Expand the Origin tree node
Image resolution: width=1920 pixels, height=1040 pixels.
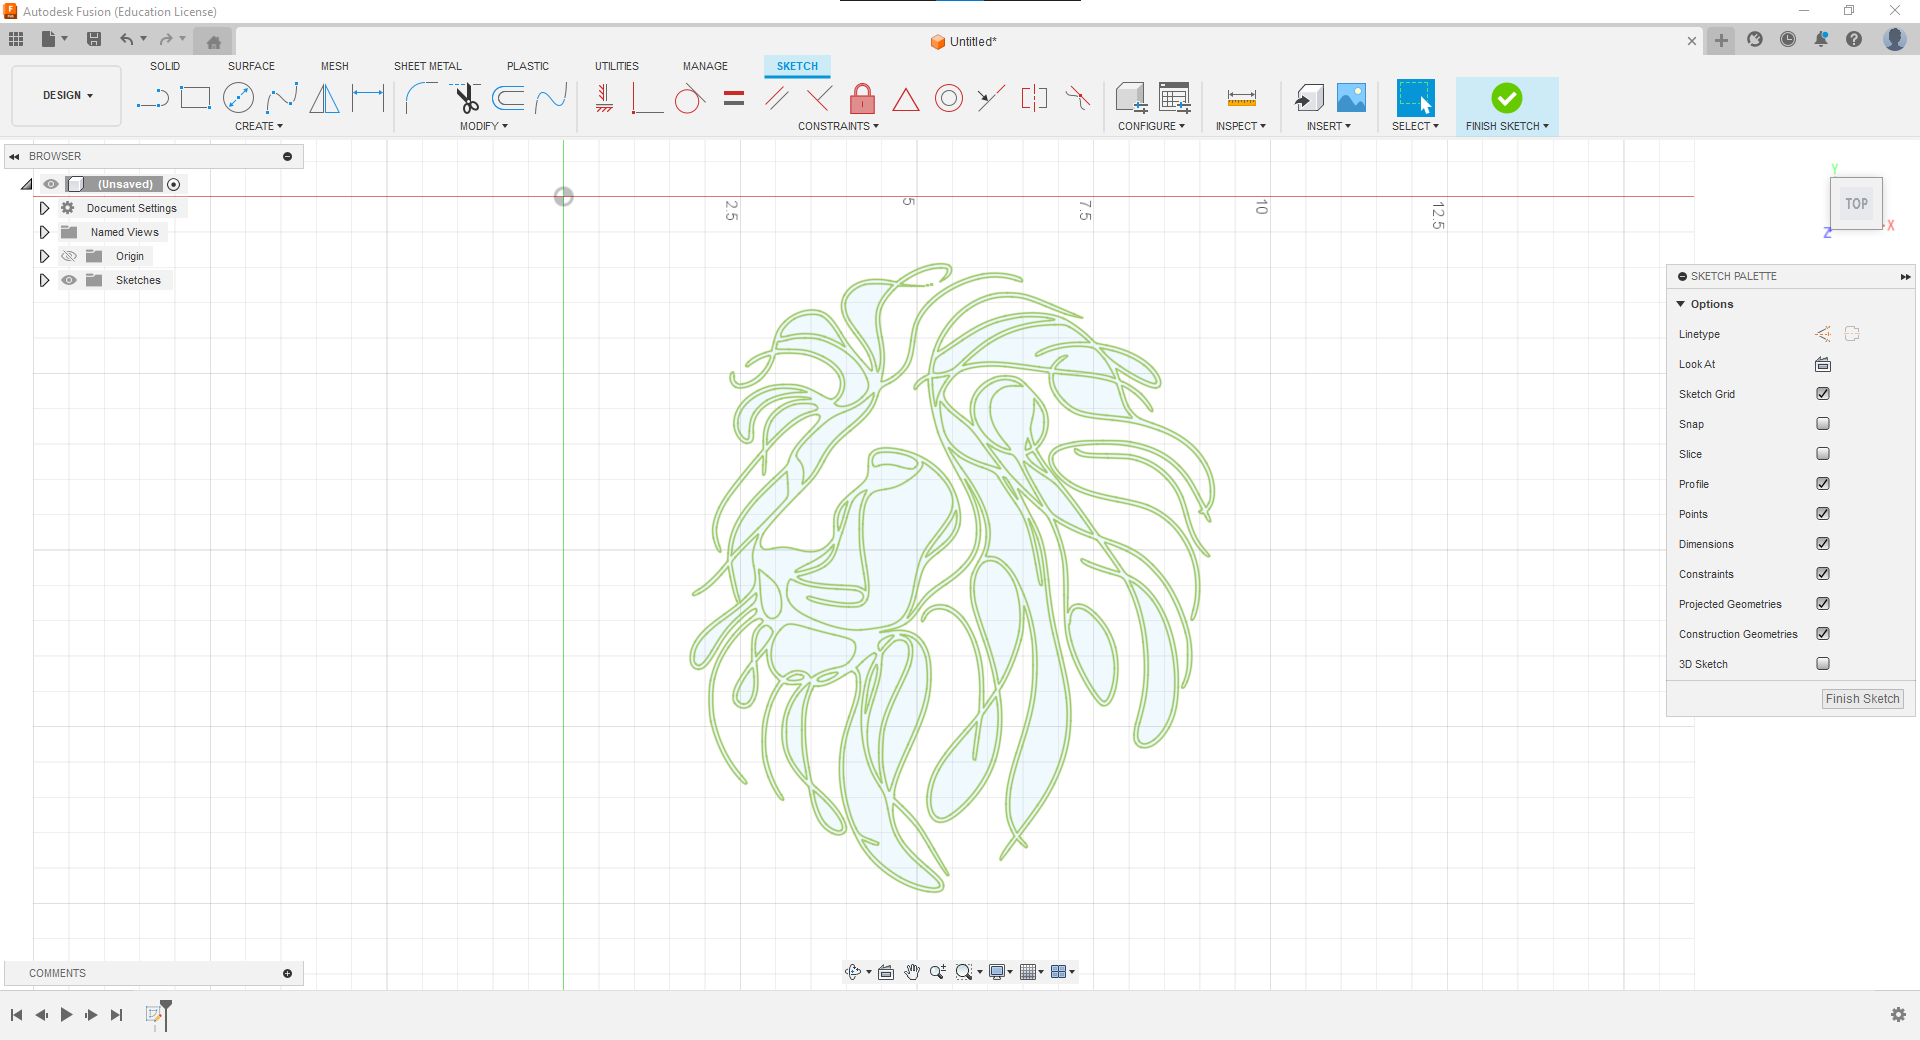[44, 256]
